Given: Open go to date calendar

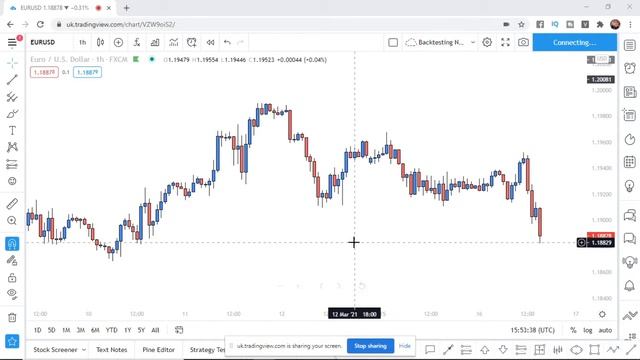Looking at the screenshot, I should [179, 330].
